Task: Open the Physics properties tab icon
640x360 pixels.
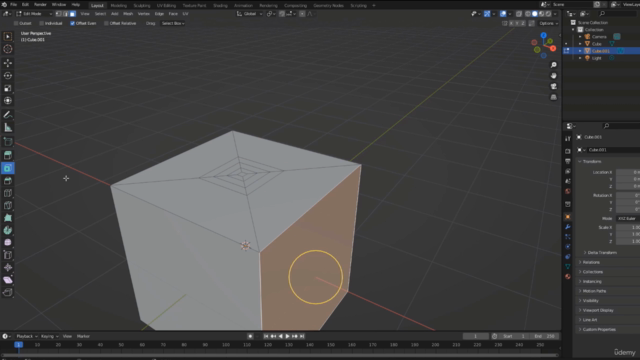Action: (x=568, y=247)
